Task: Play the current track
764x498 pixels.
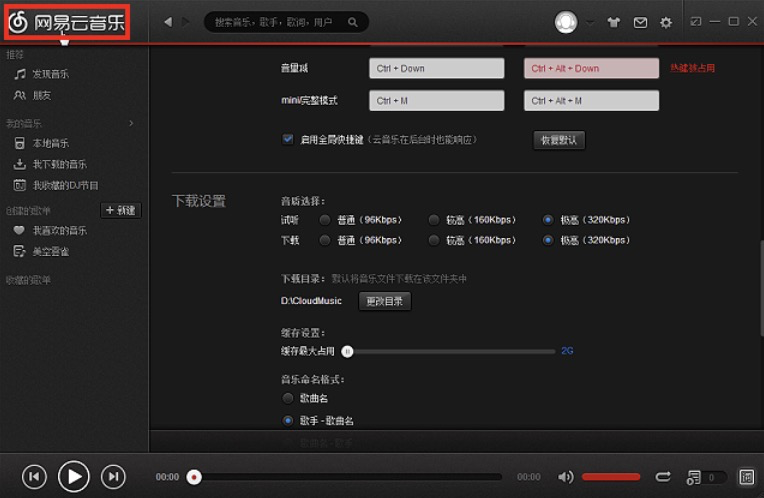Action: pyautogui.click(x=74, y=476)
